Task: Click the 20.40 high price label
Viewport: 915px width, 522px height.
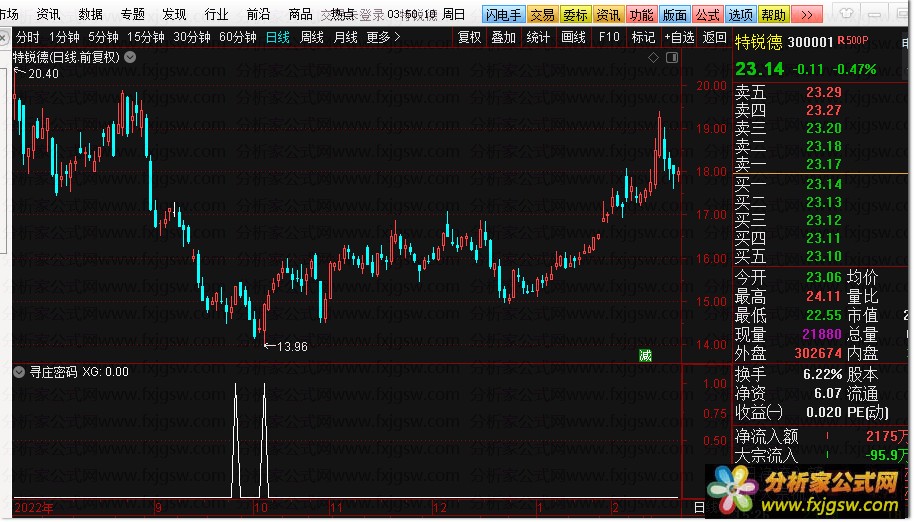Action: [x=43, y=73]
